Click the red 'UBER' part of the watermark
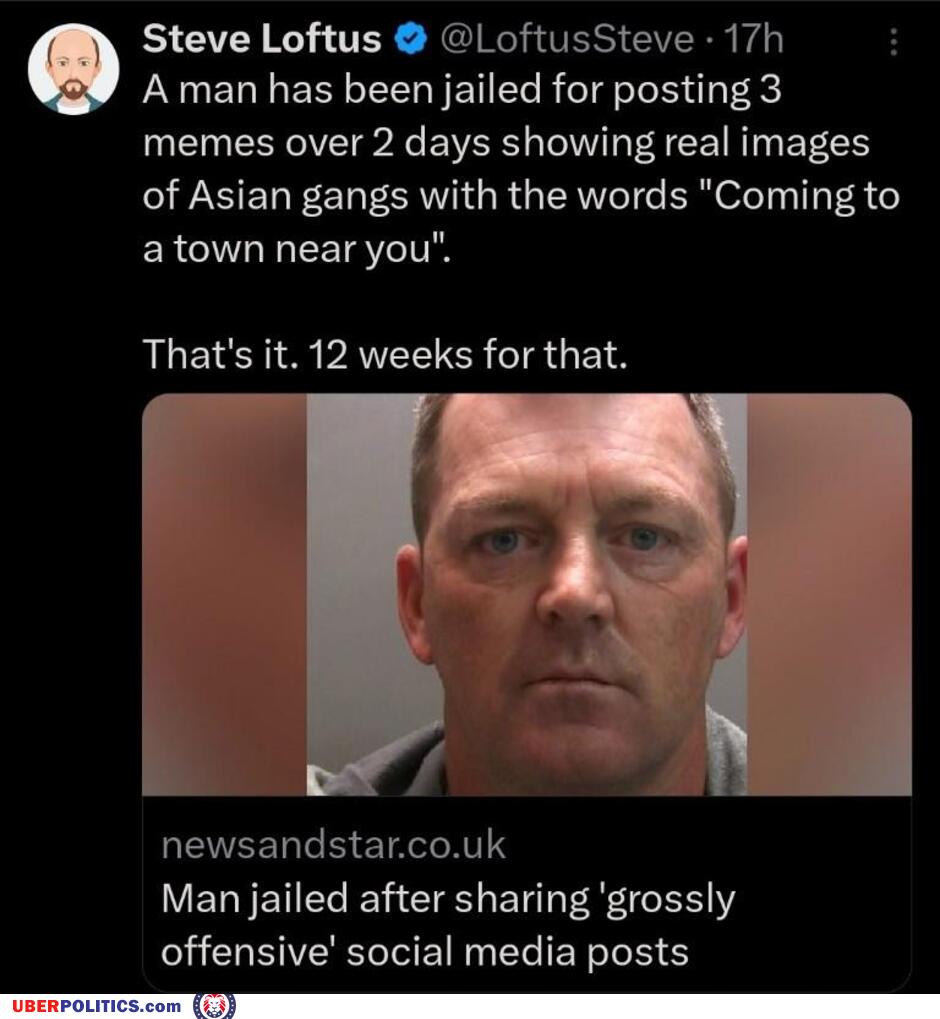The width and height of the screenshot is (940, 1019). pyautogui.click(x=36, y=1006)
